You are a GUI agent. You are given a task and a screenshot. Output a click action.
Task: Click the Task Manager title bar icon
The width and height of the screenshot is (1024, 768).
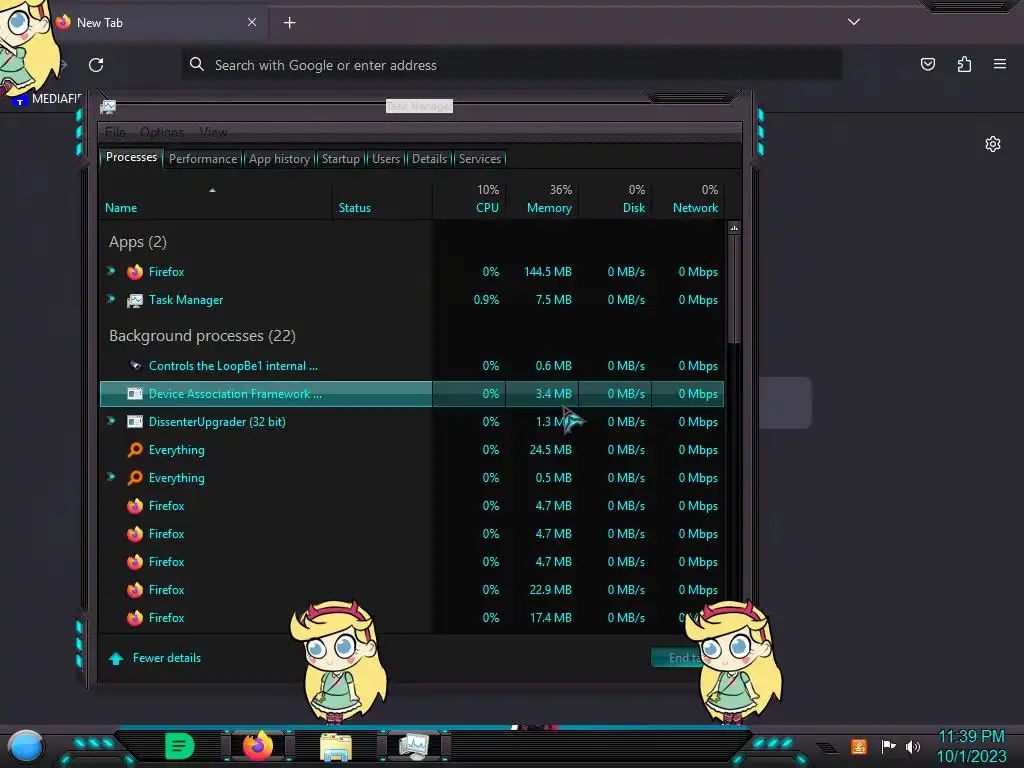[108, 106]
